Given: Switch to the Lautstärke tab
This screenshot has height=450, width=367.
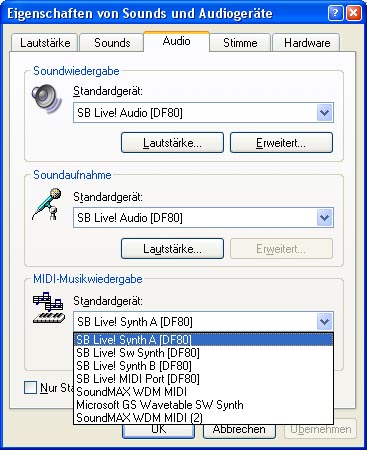Looking at the screenshot, I should click(45, 43).
